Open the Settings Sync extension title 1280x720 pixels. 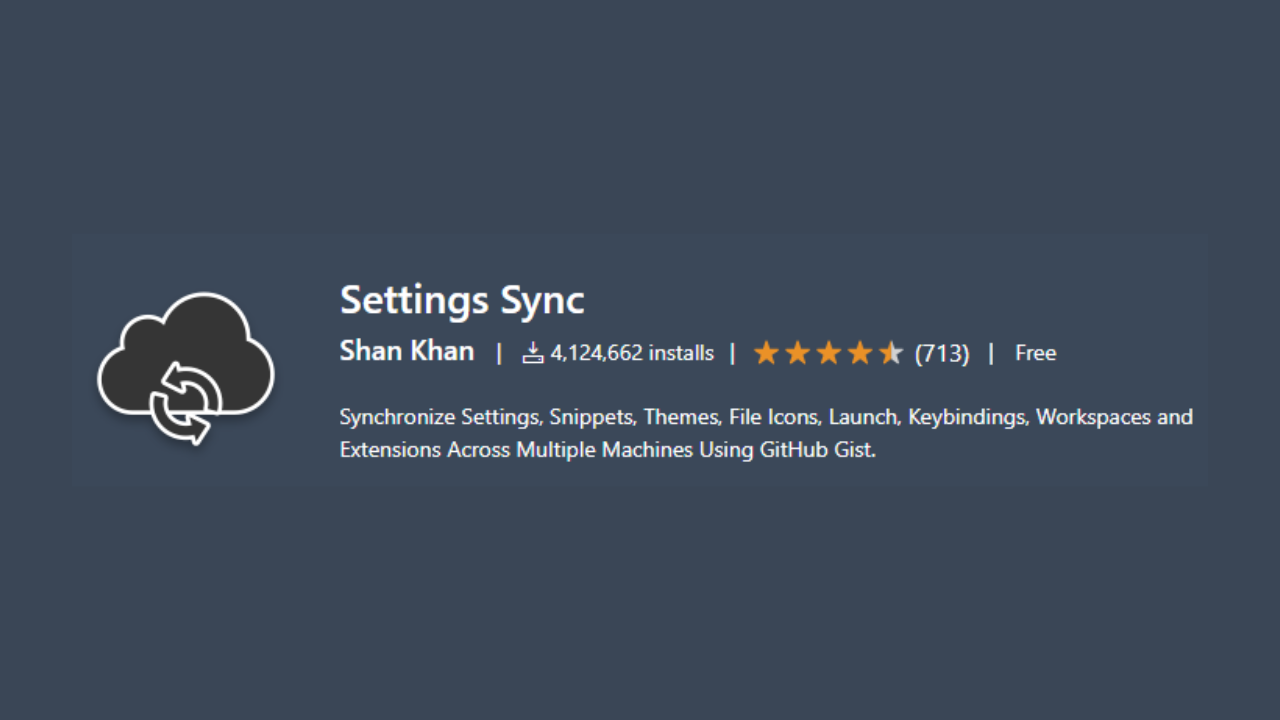click(x=462, y=301)
